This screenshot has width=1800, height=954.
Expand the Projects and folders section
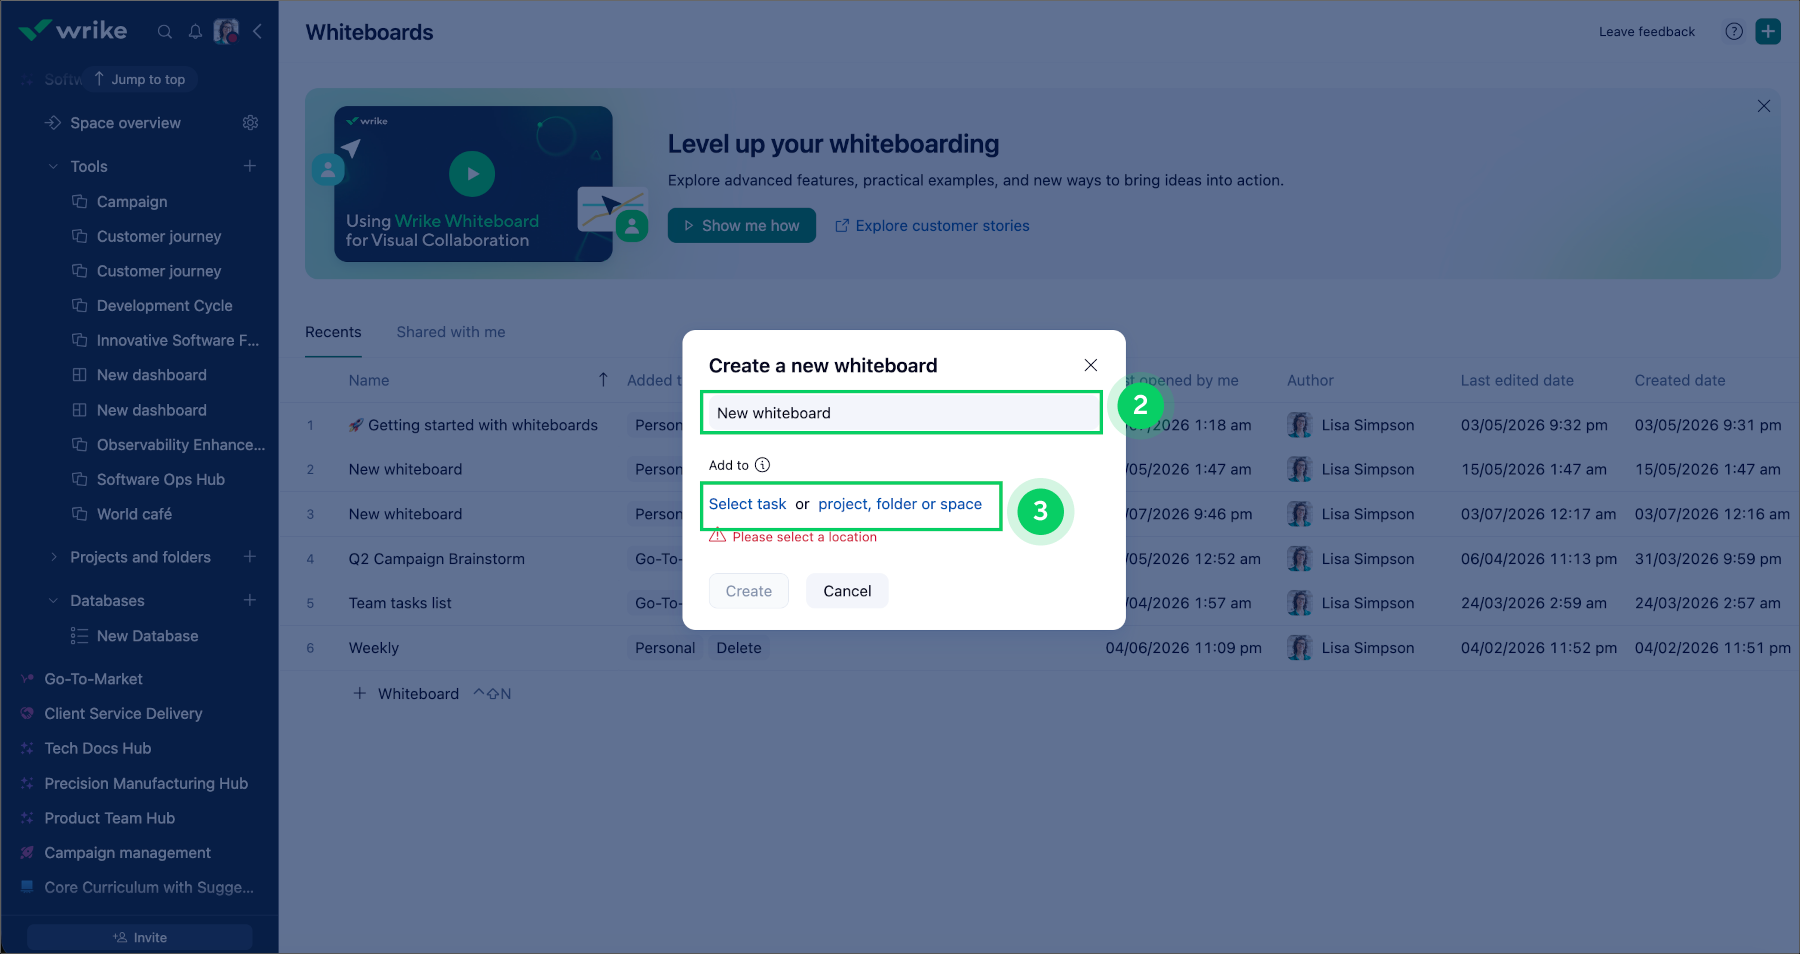(x=54, y=557)
